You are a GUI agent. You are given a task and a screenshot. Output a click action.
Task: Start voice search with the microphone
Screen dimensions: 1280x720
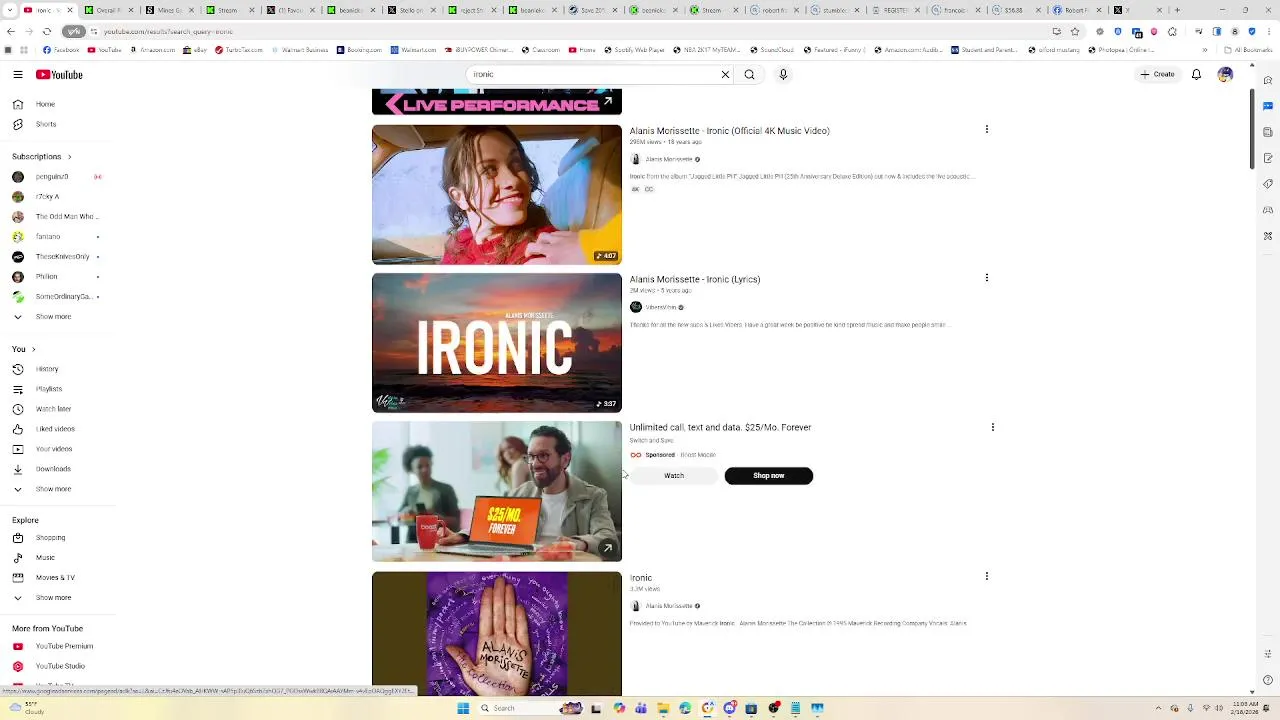(x=783, y=74)
